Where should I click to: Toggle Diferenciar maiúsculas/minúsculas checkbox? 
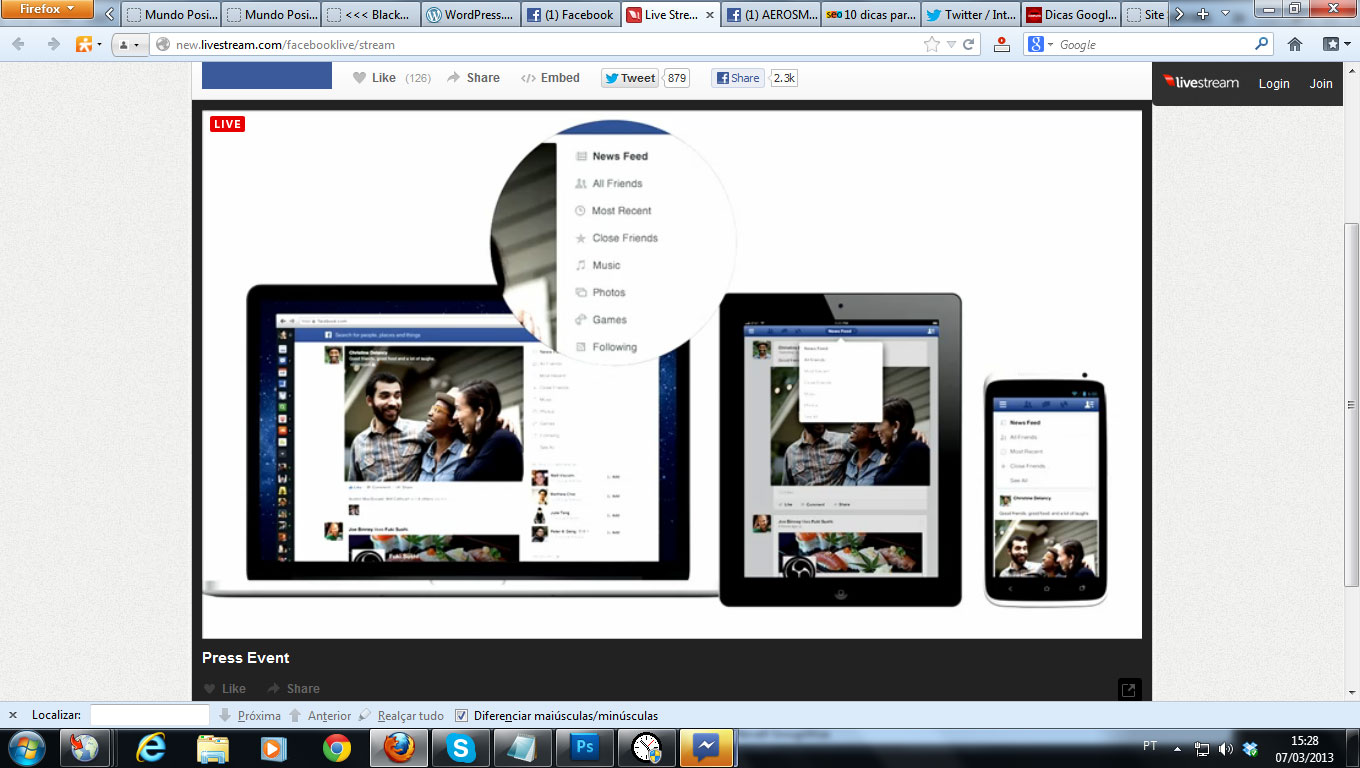pos(461,715)
